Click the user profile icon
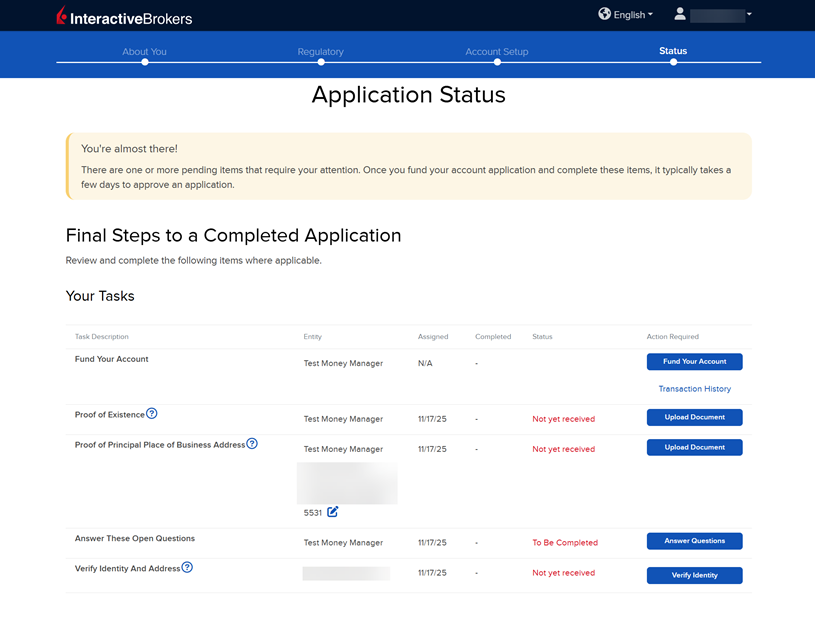The width and height of the screenshot is (815, 620). pos(680,14)
